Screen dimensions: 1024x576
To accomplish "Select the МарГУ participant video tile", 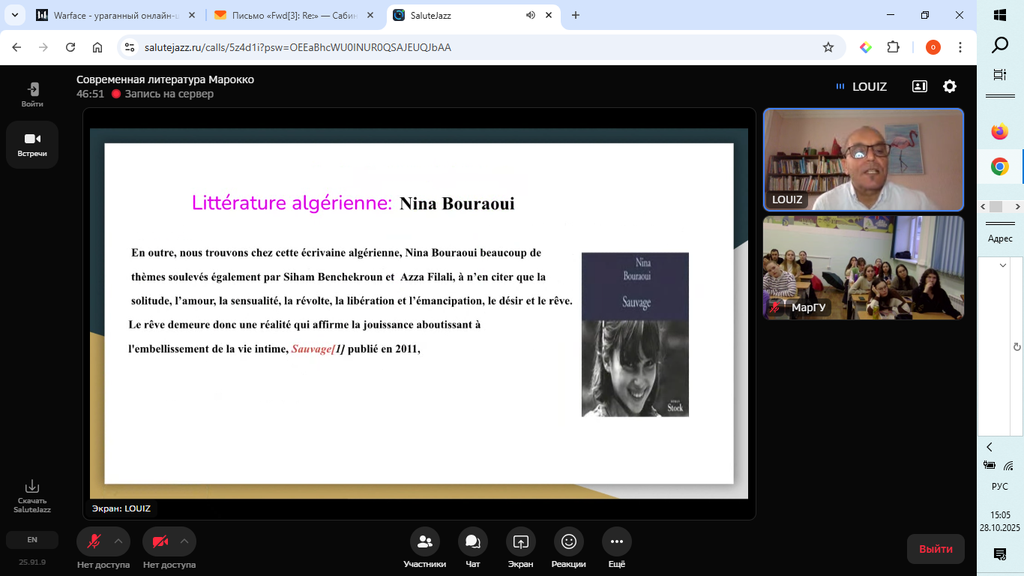I will click(x=863, y=267).
